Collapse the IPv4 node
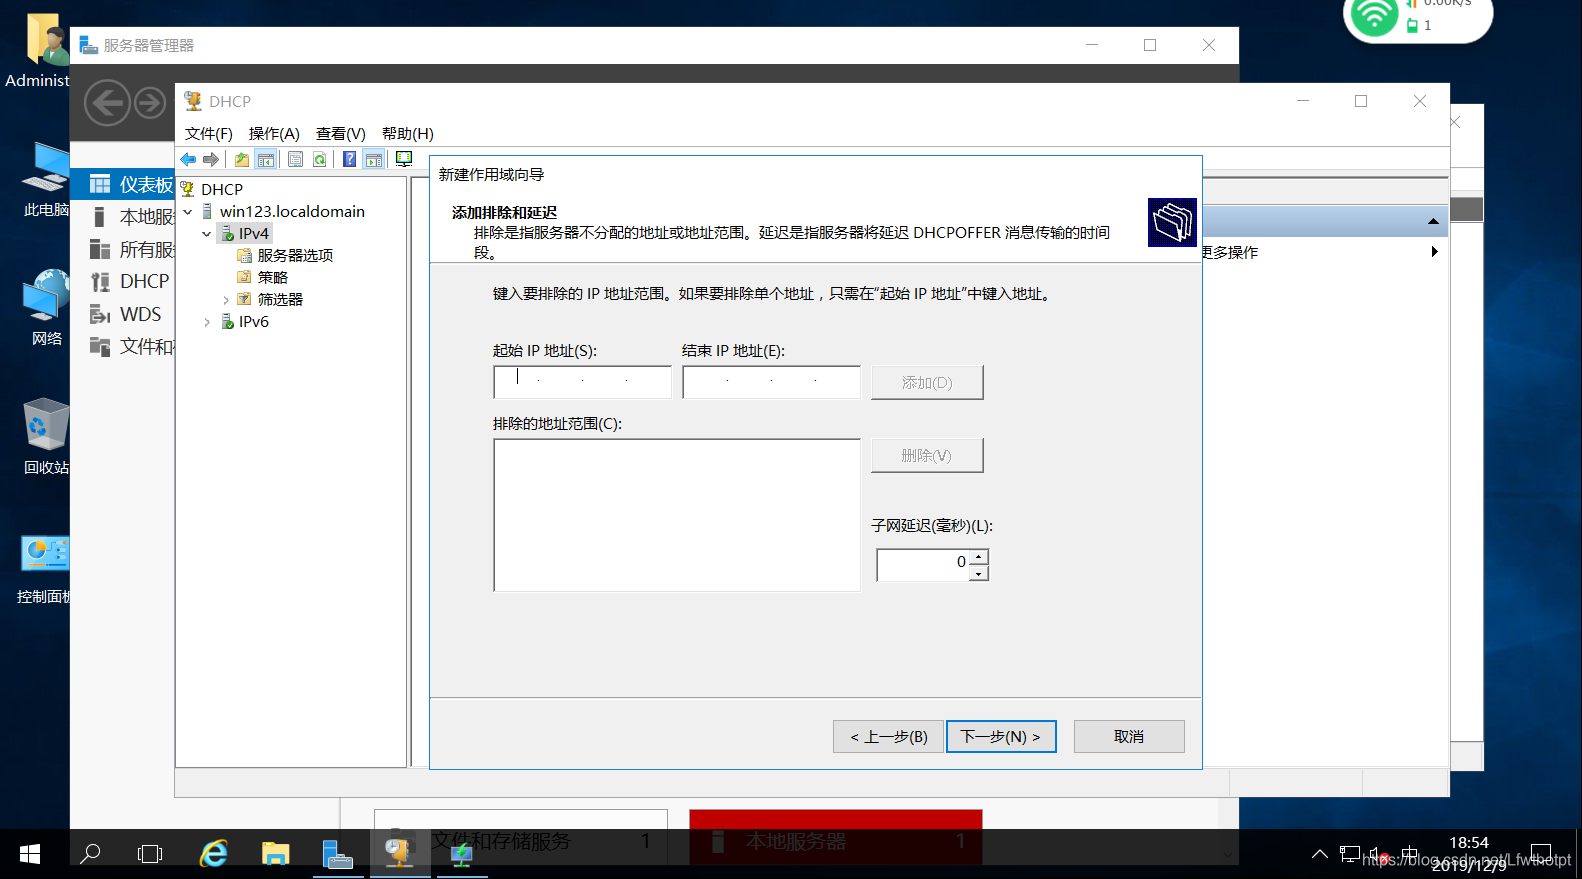Screen dimensions: 1582x879 [x=207, y=233]
